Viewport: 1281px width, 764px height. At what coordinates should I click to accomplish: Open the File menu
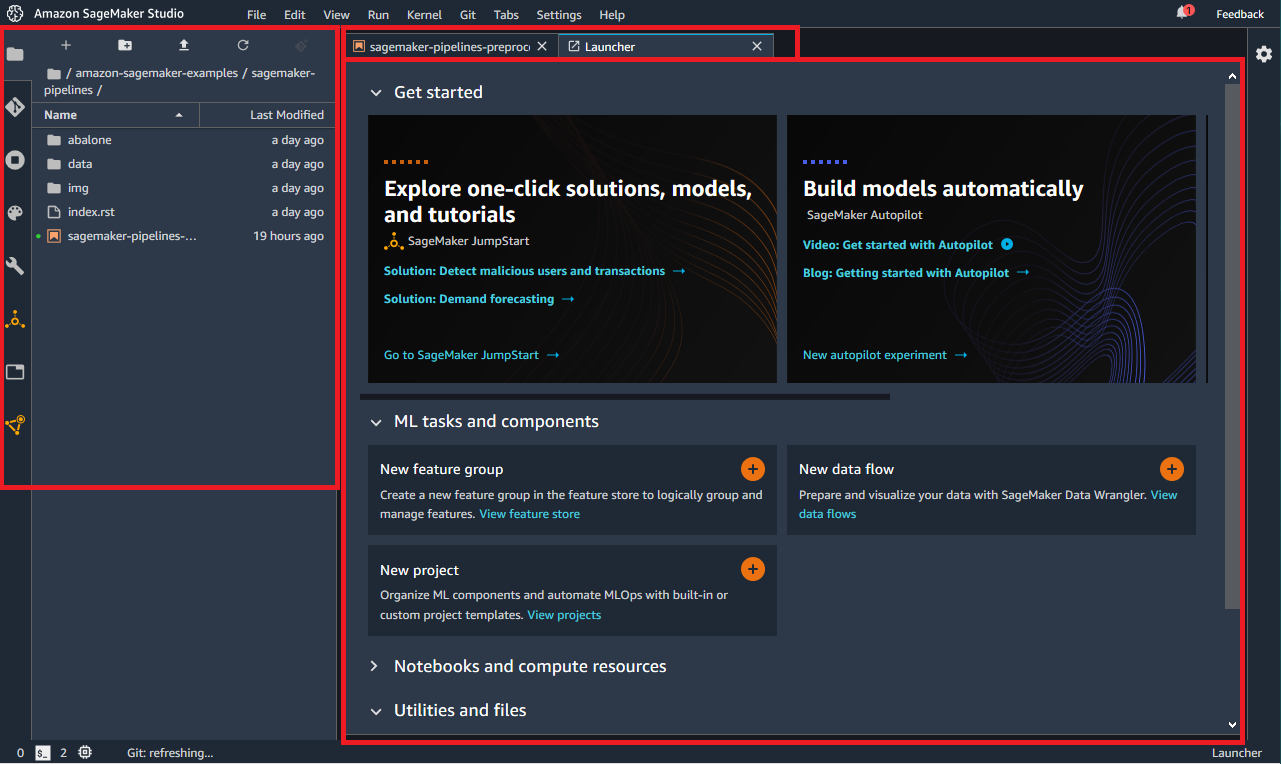point(256,15)
